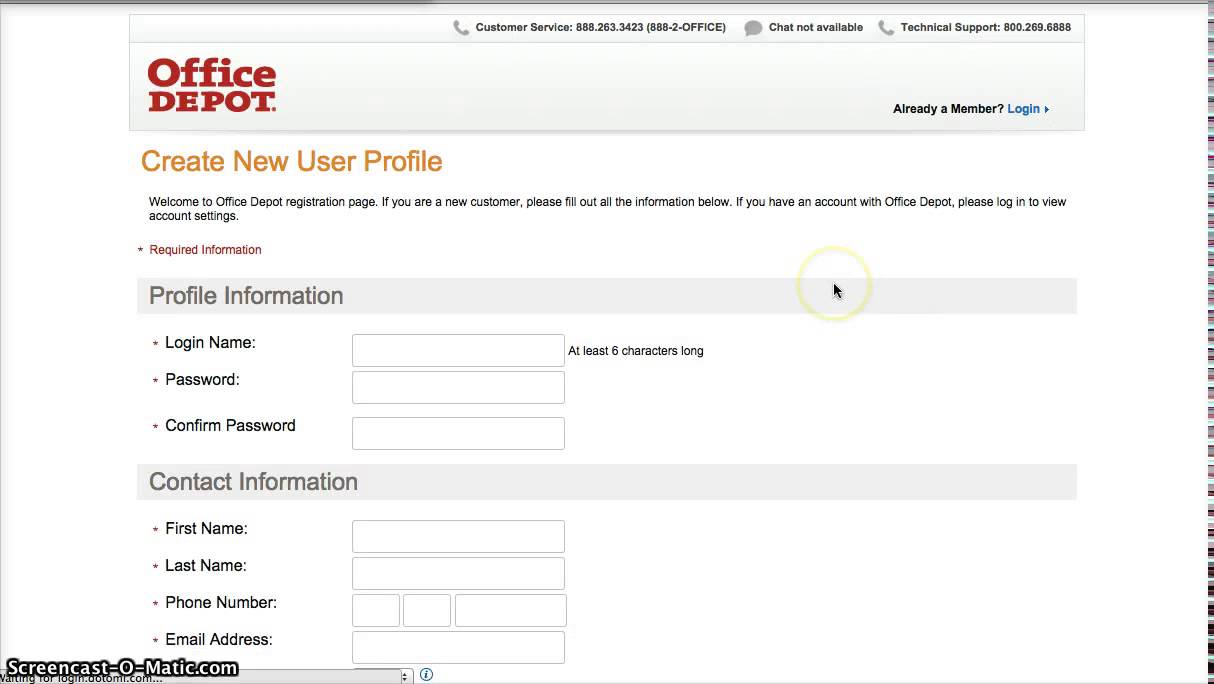The height and width of the screenshot is (684, 1214).
Task: Focus the Confirm Password field
Action: 458,433
